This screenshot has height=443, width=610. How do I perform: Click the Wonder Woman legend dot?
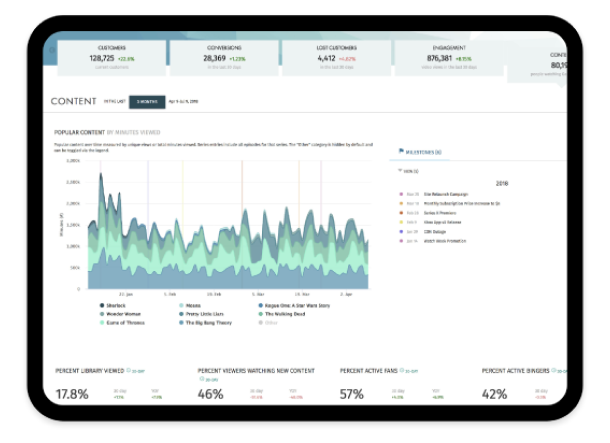tap(103, 314)
